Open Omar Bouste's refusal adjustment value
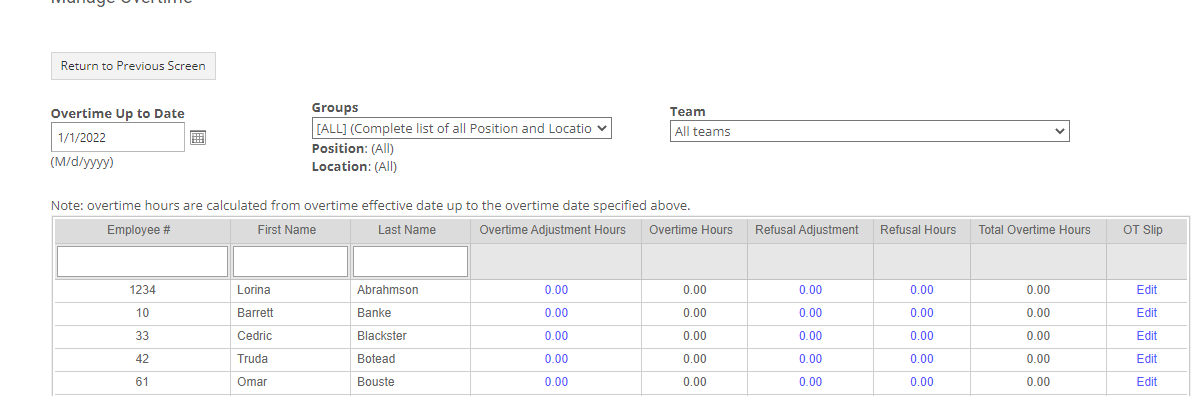This screenshot has width=1199, height=396. tap(811, 382)
